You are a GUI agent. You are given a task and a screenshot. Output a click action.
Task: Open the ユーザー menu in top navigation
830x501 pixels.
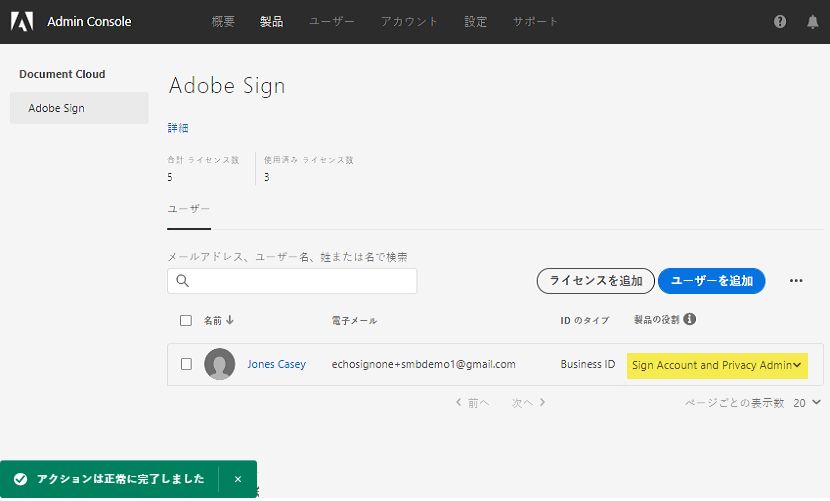(331, 22)
